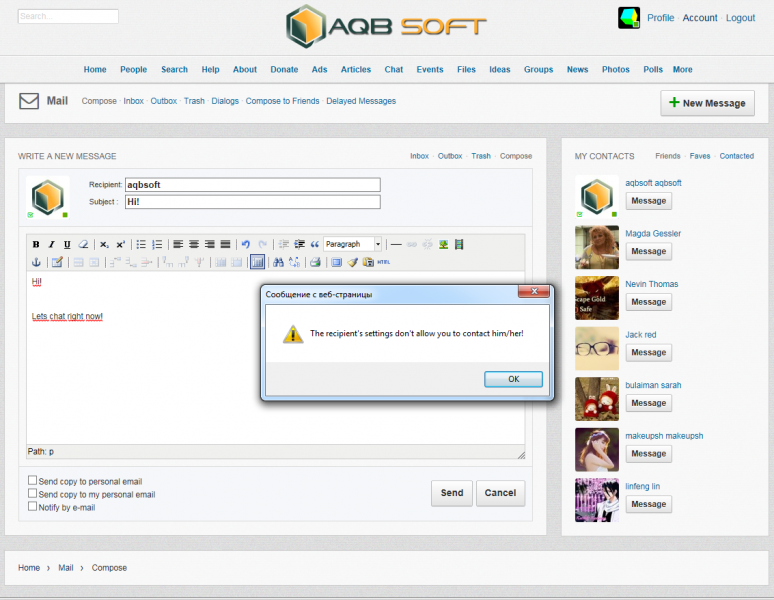
Task: Cancel the new message
Action: tap(500, 493)
